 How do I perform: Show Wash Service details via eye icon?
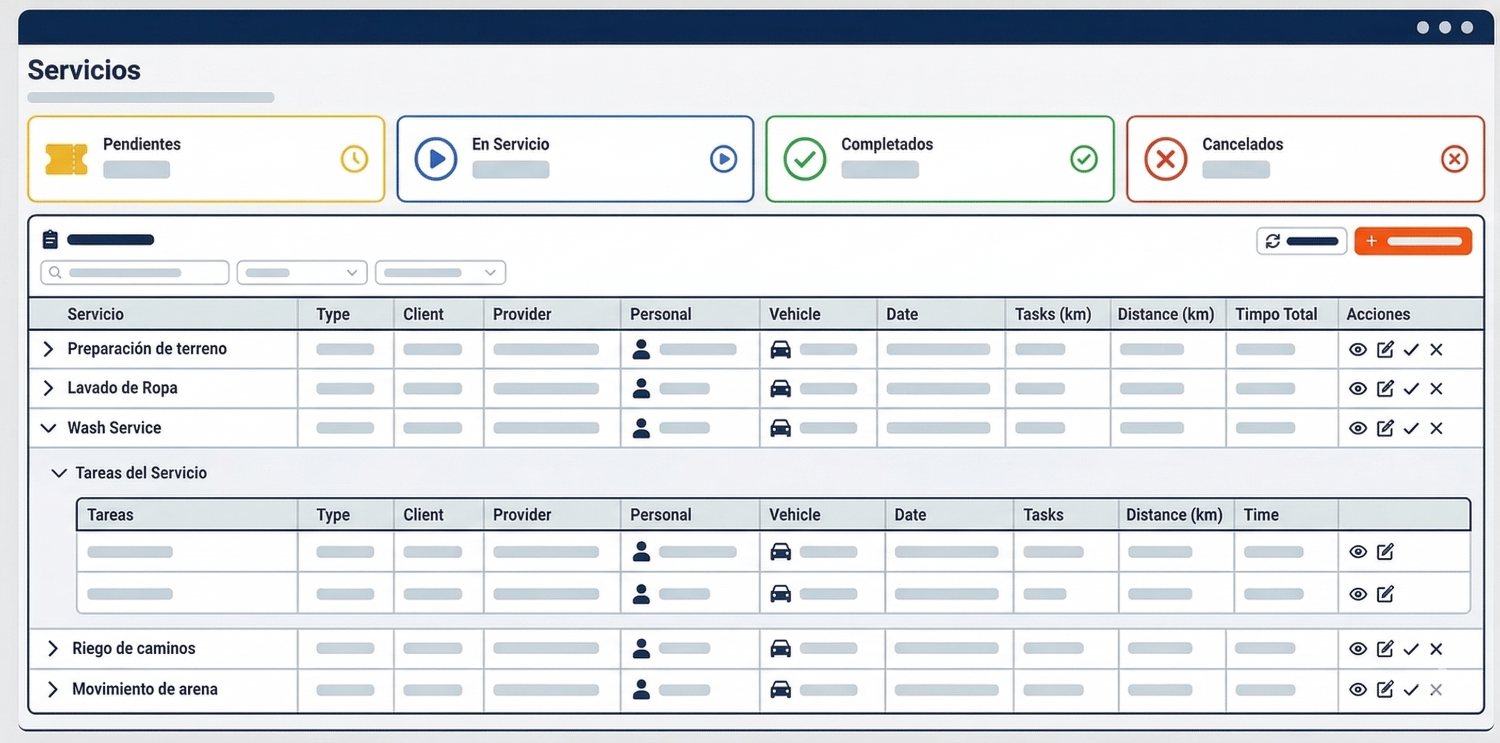tap(1358, 428)
